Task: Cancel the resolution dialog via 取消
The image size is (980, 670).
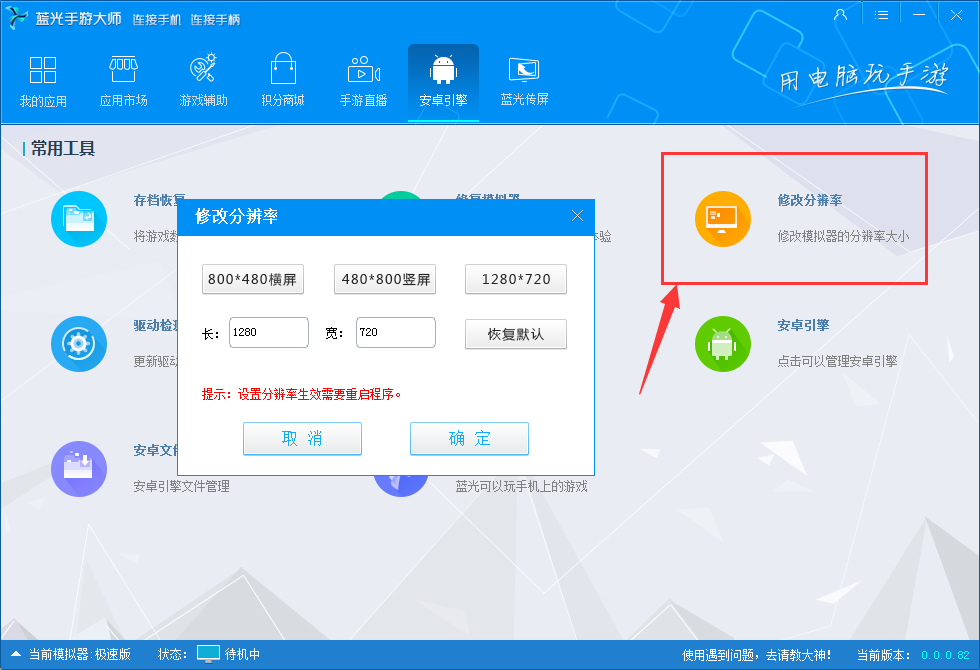Action: pyautogui.click(x=302, y=438)
